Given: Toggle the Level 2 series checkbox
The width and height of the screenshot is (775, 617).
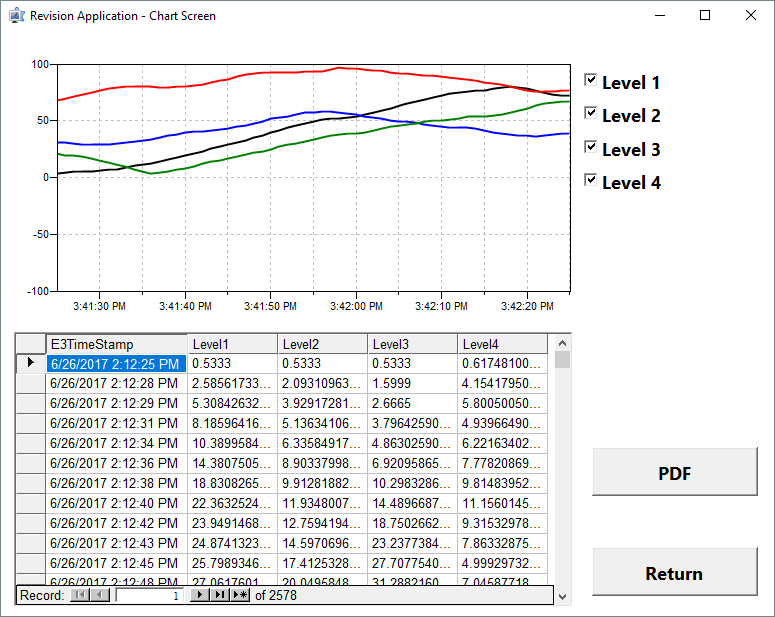Looking at the screenshot, I should coord(591,113).
